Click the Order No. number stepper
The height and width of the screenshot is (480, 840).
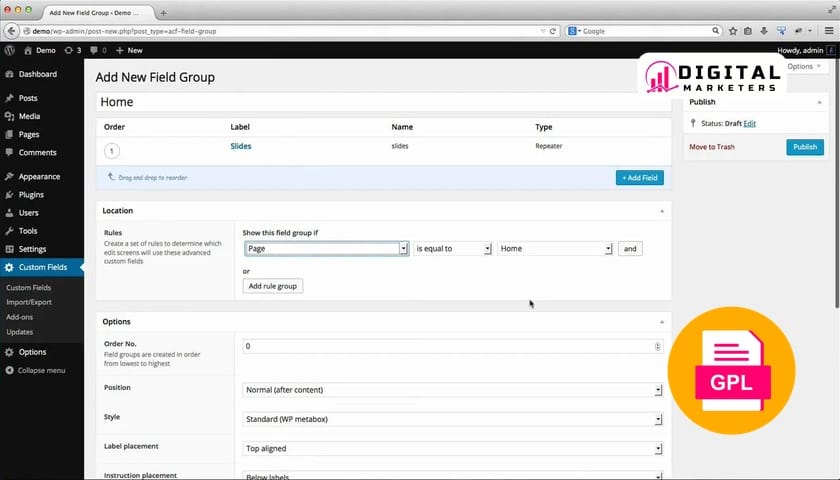[x=657, y=346]
